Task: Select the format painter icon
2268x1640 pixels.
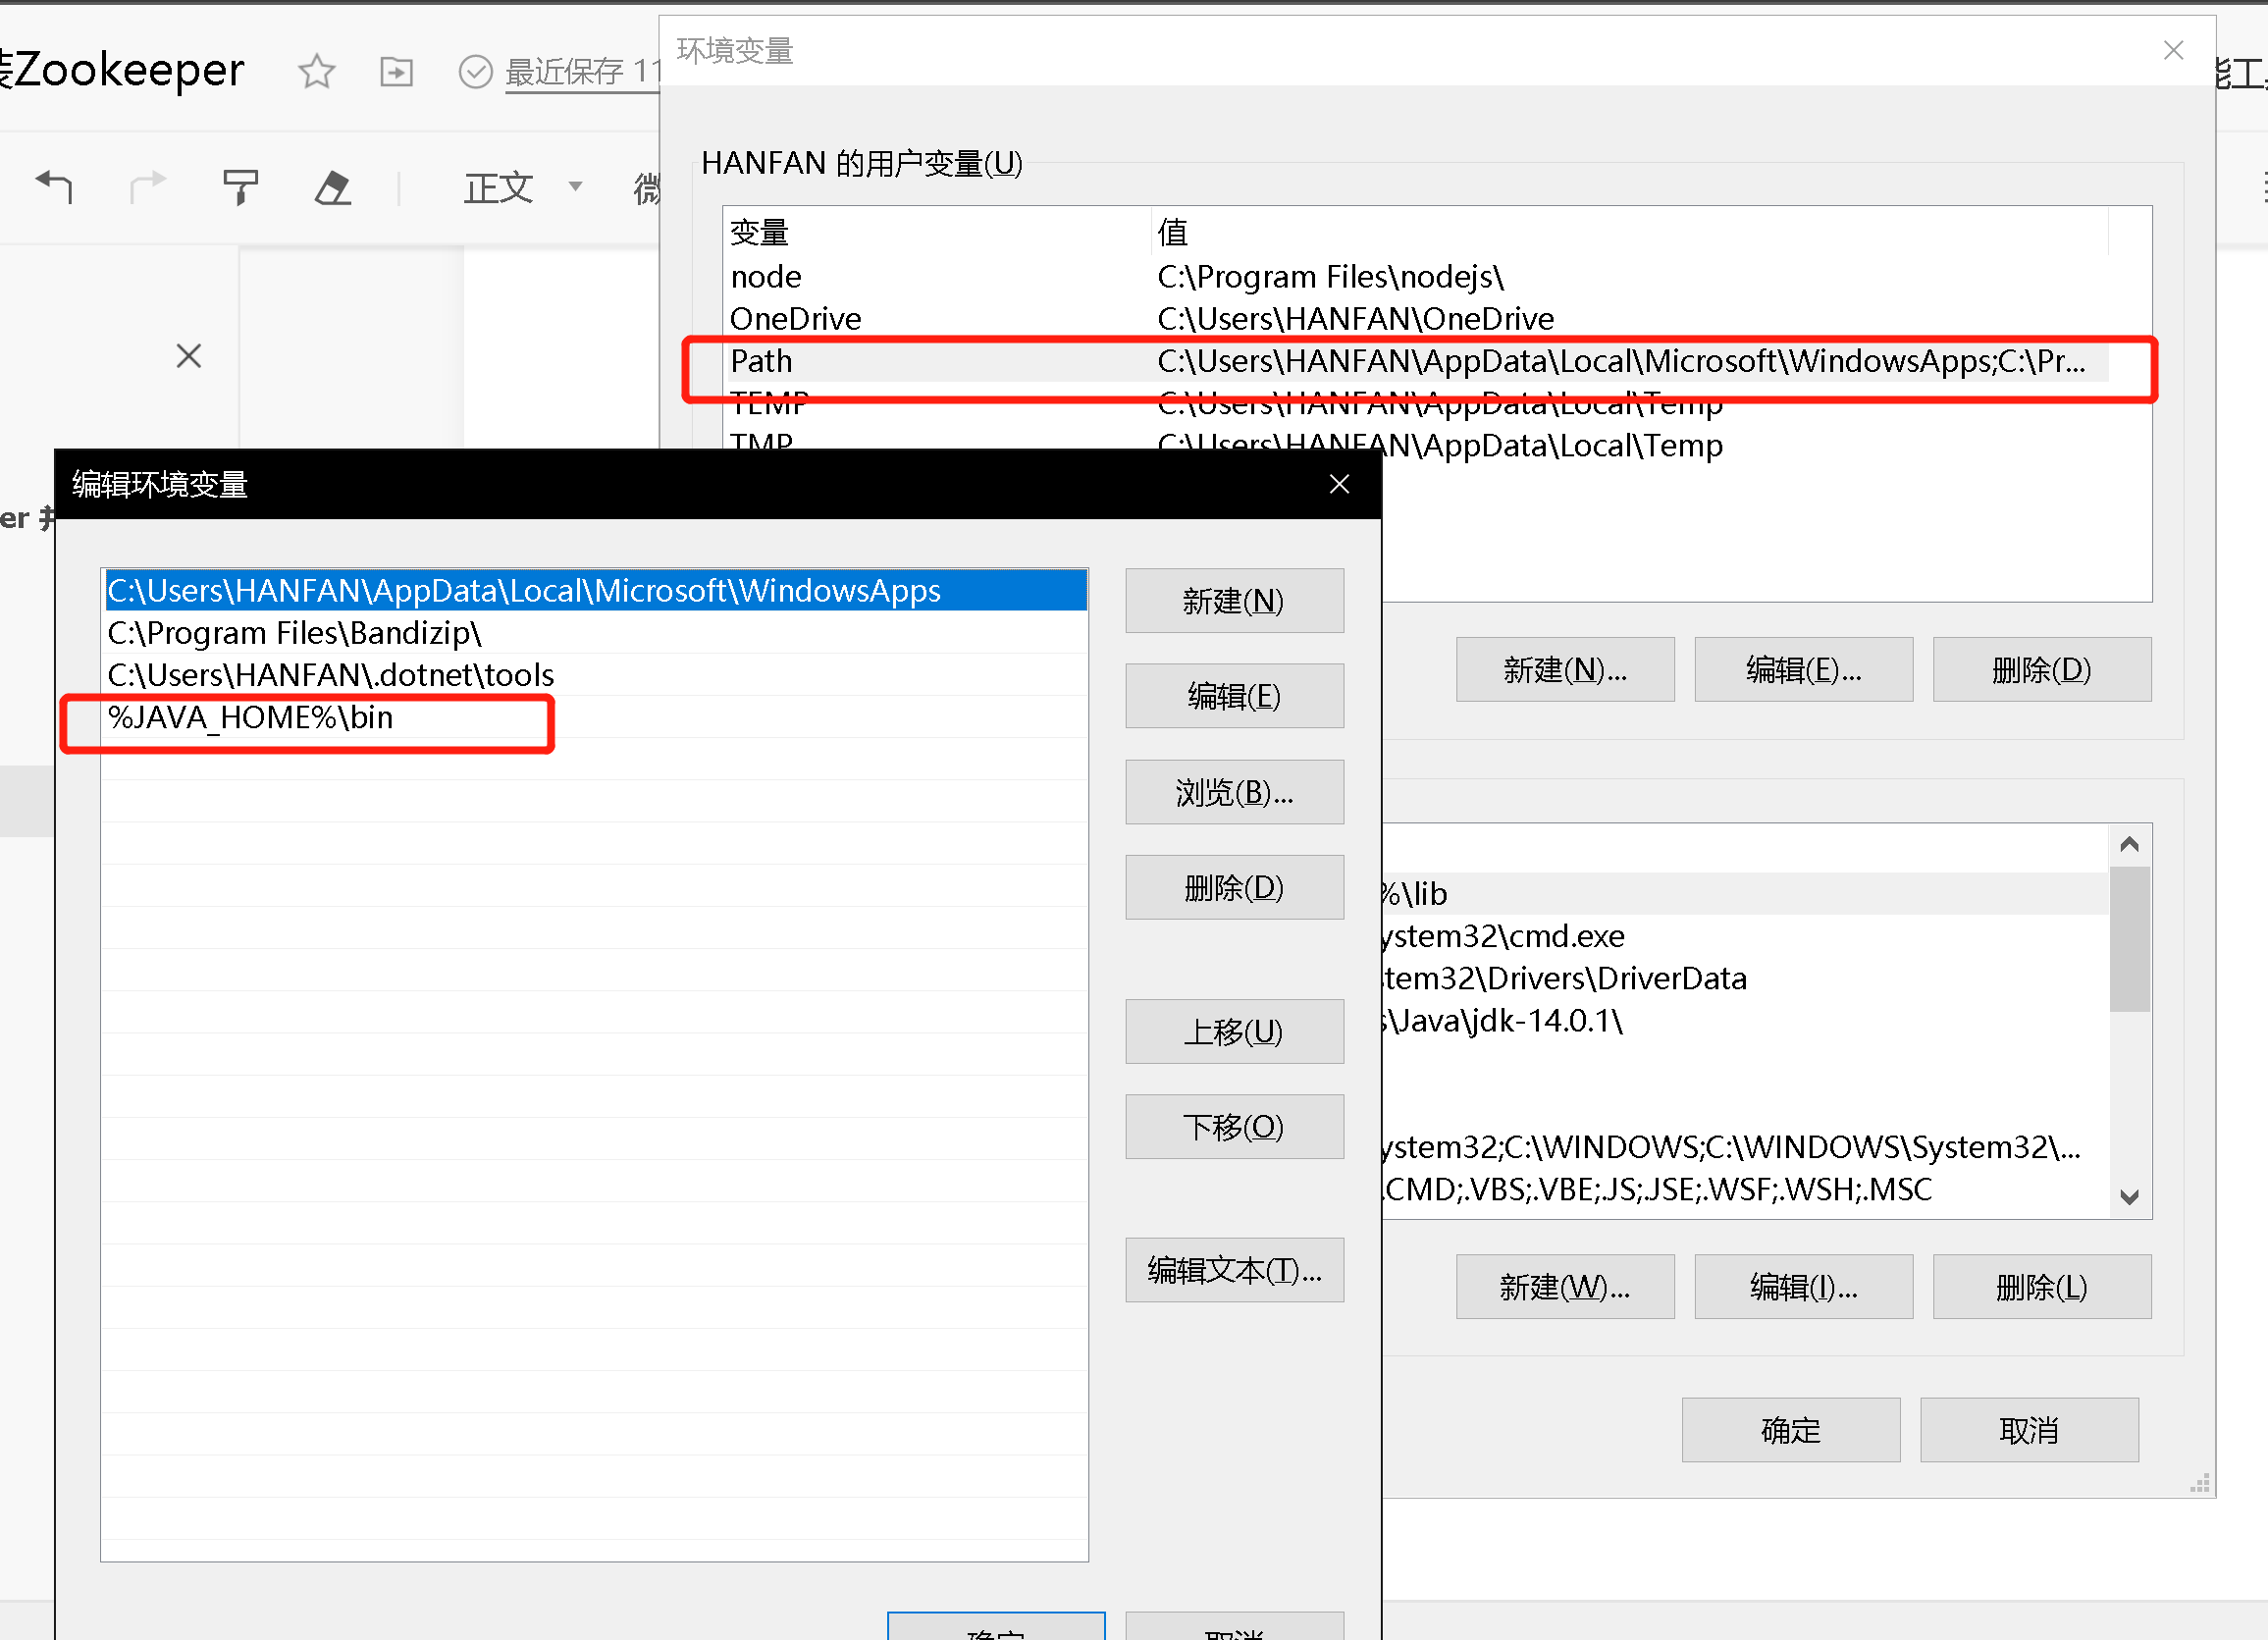Action: (x=240, y=187)
